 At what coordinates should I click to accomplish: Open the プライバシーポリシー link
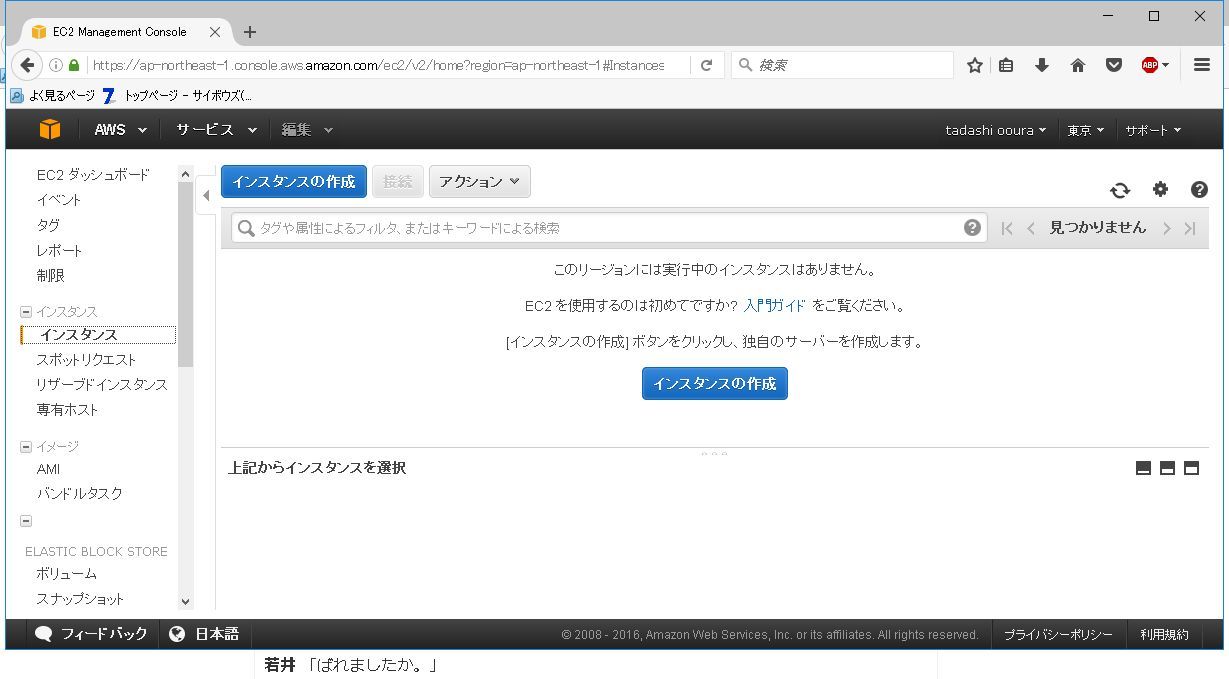[1058, 635]
